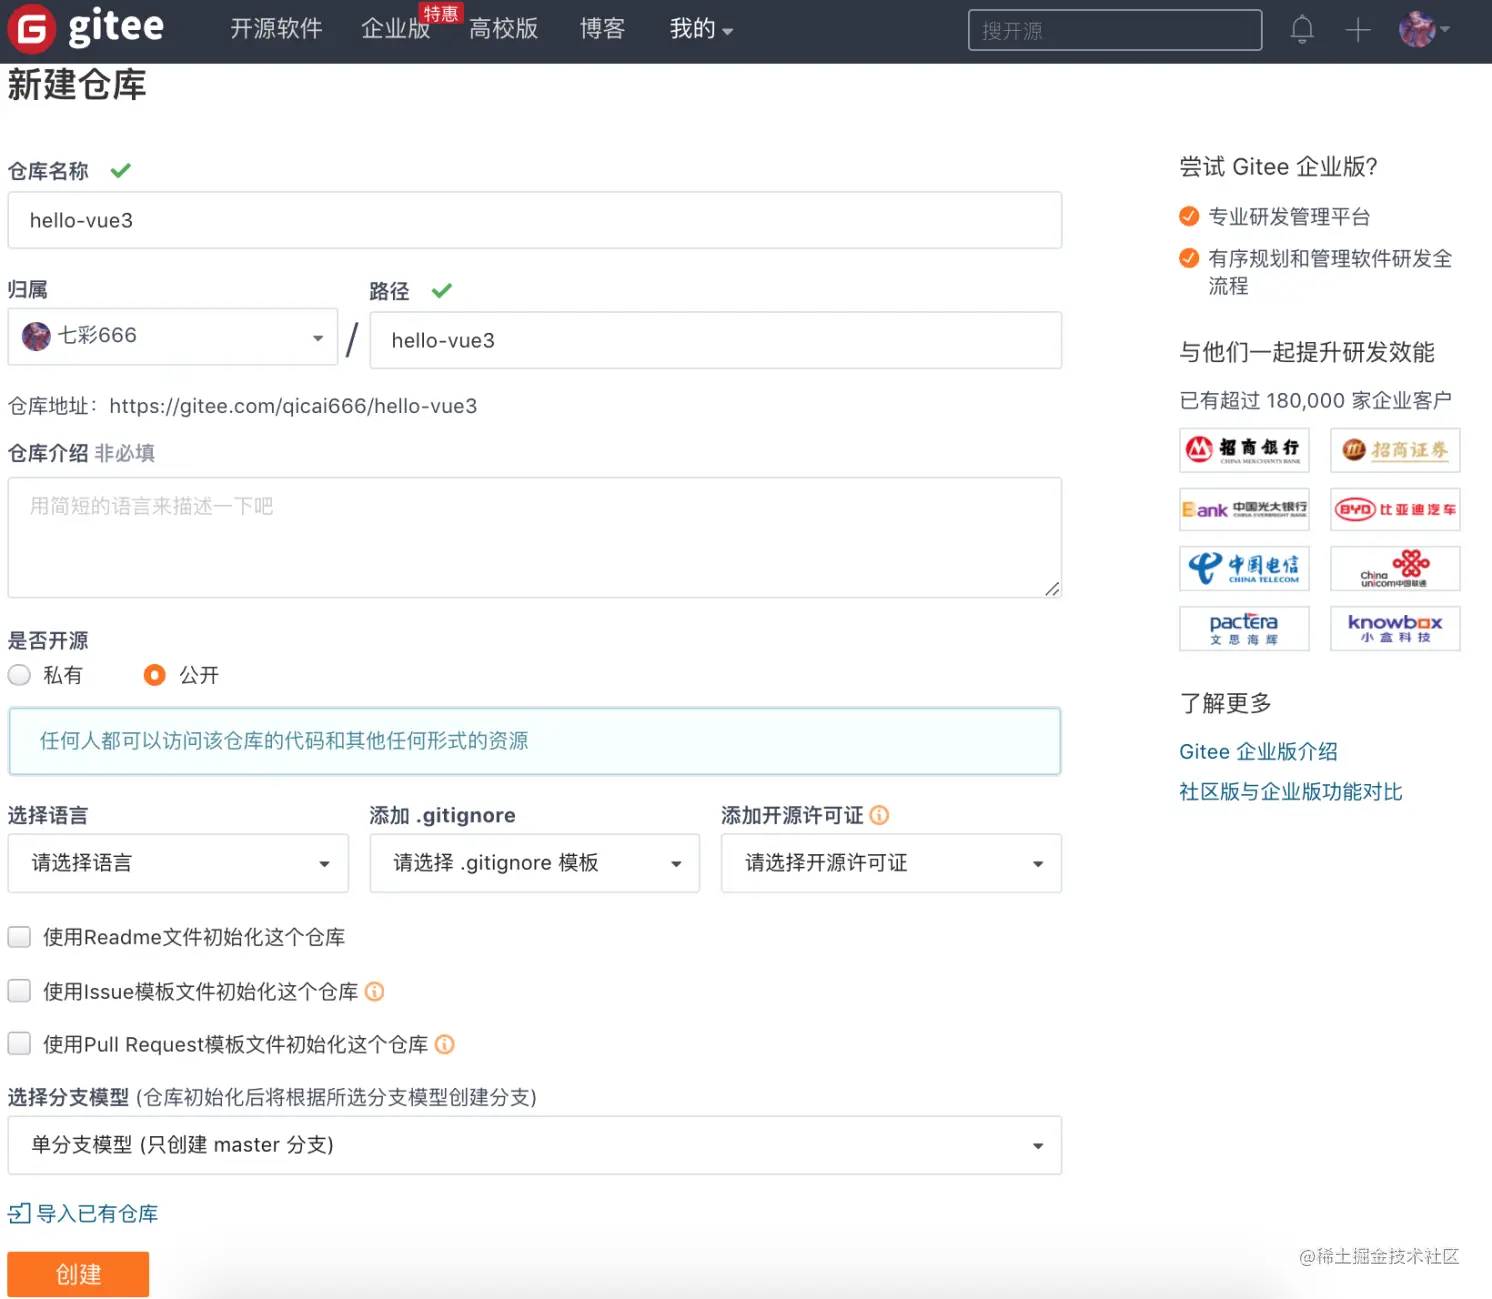The height and width of the screenshot is (1299, 1492).
Task: Click the 招商证券 logo
Action: pyautogui.click(x=1395, y=450)
